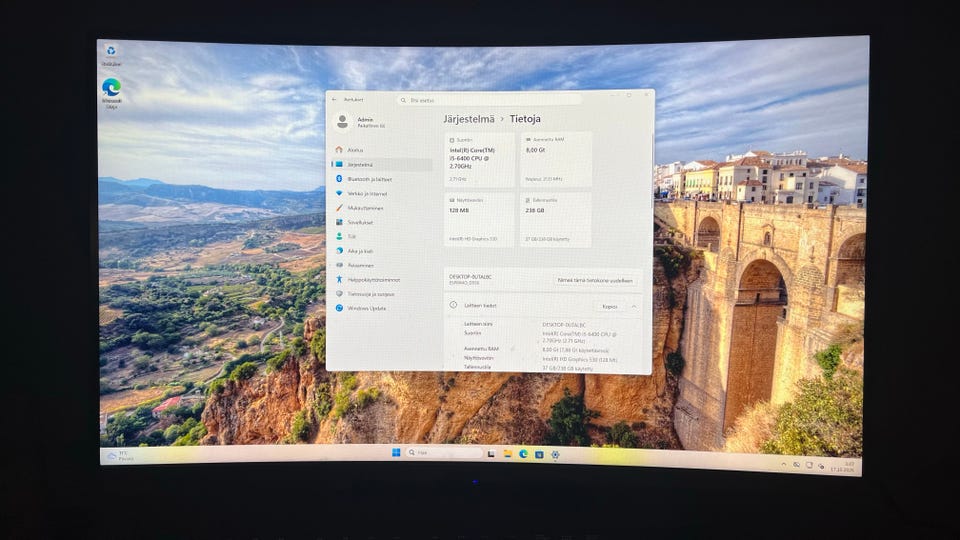Go back with the arrow button
The height and width of the screenshot is (540, 960).
[334, 99]
